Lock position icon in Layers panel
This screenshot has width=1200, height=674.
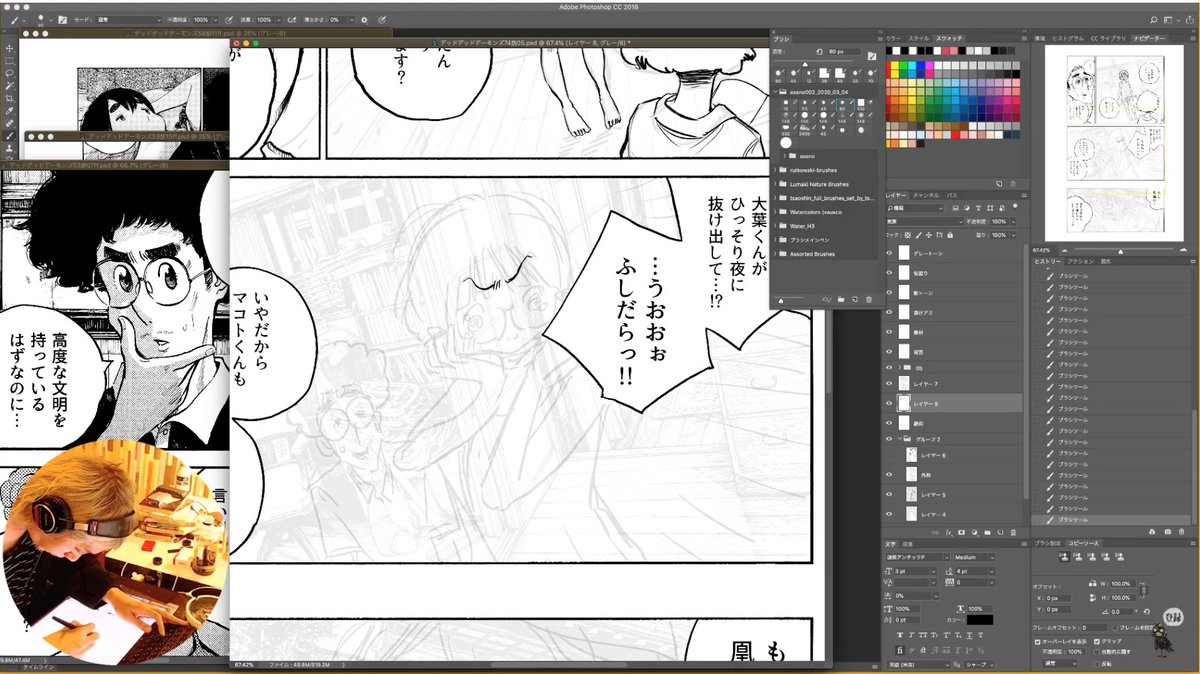tap(928, 235)
